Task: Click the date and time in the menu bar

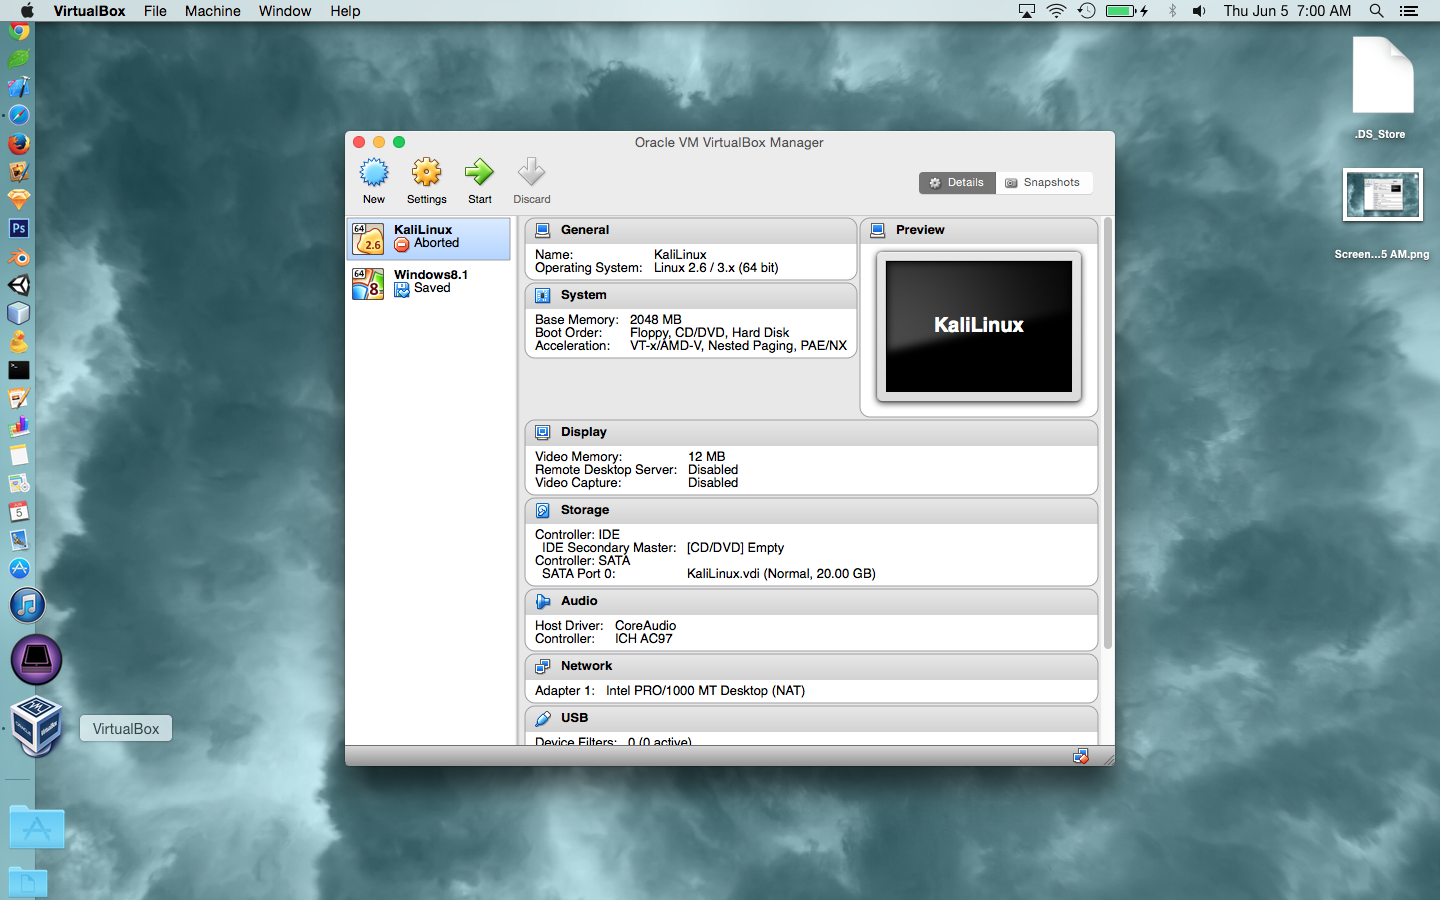Action: click(x=1287, y=11)
